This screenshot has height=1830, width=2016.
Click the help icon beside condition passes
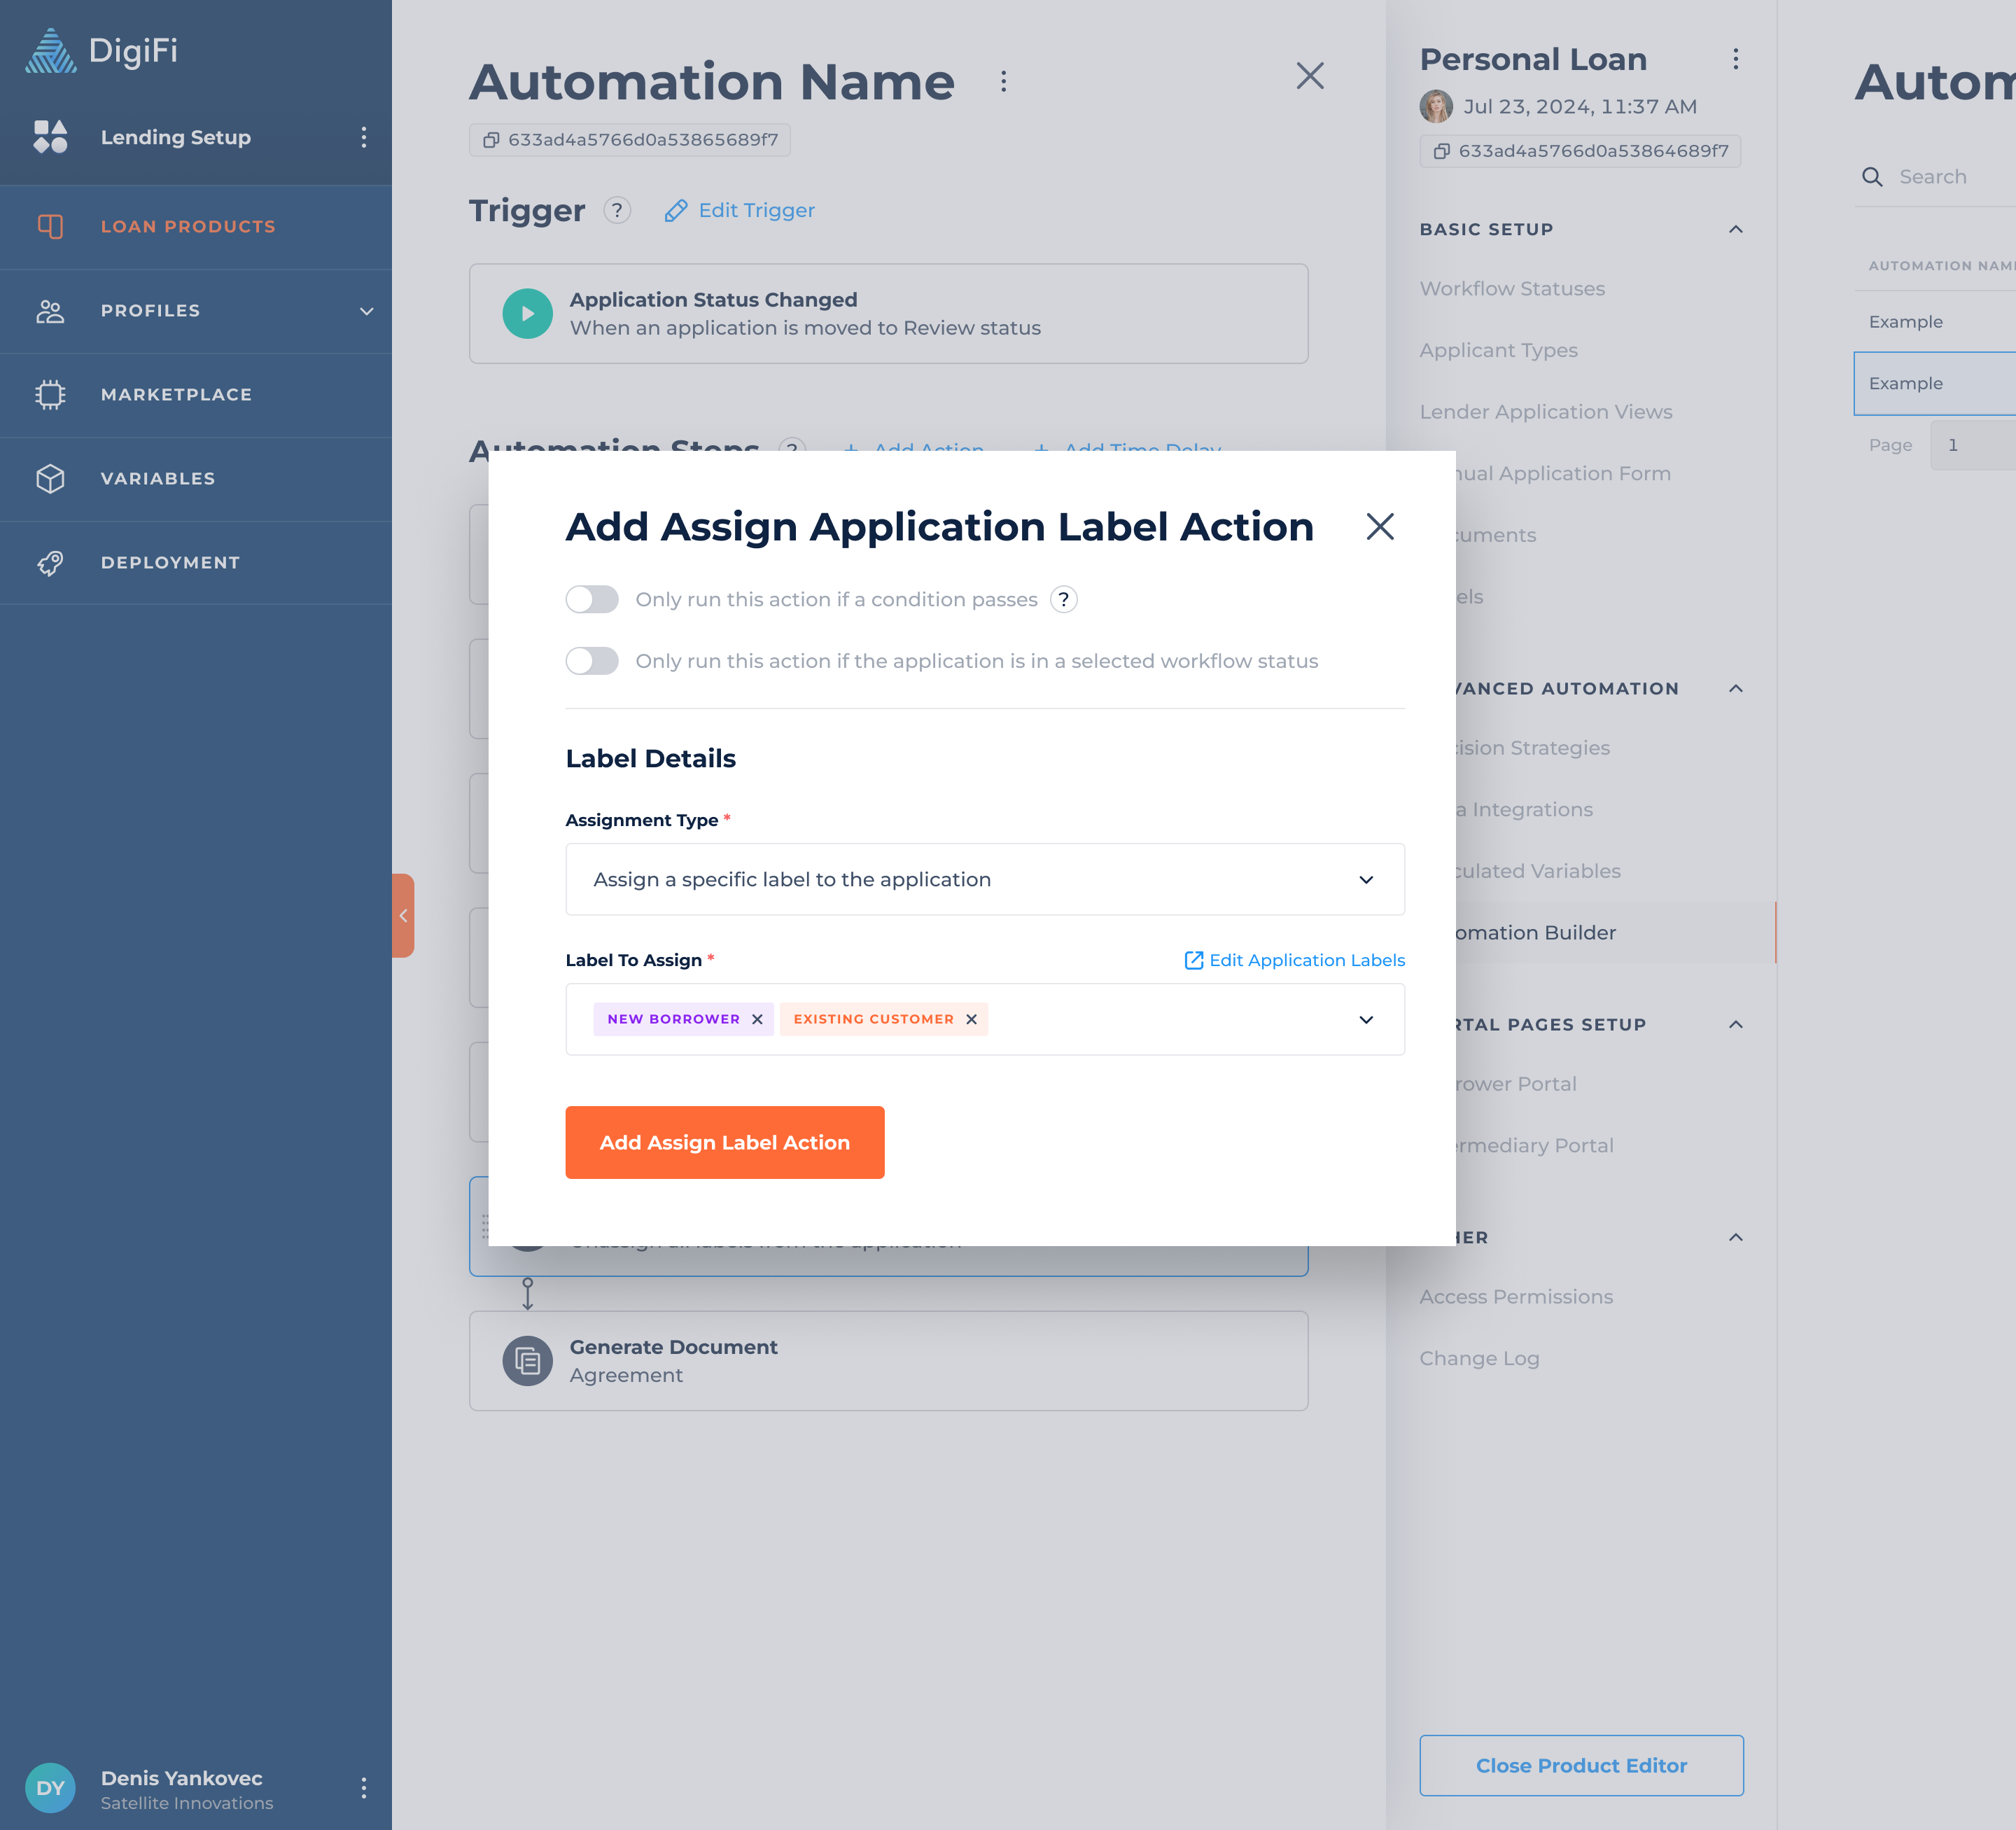click(x=1064, y=600)
